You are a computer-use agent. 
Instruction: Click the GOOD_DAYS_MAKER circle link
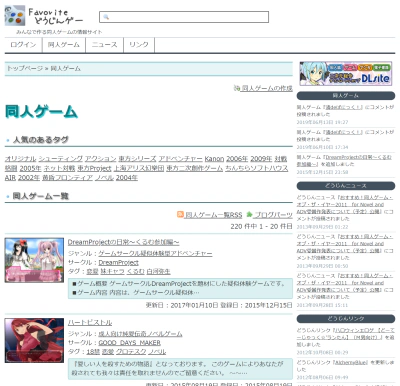[x=130, y=343]
